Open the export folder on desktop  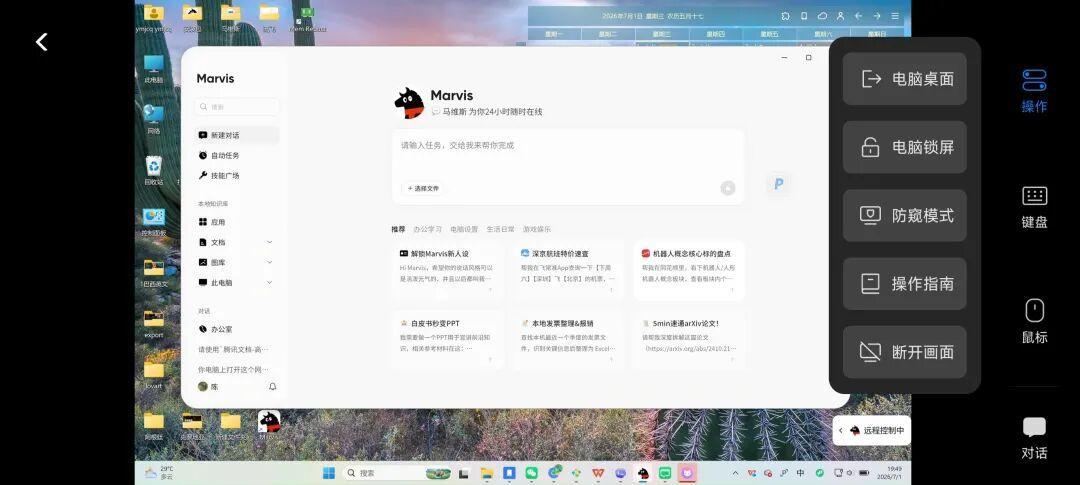pyautogui.click(x=154, y=324)
